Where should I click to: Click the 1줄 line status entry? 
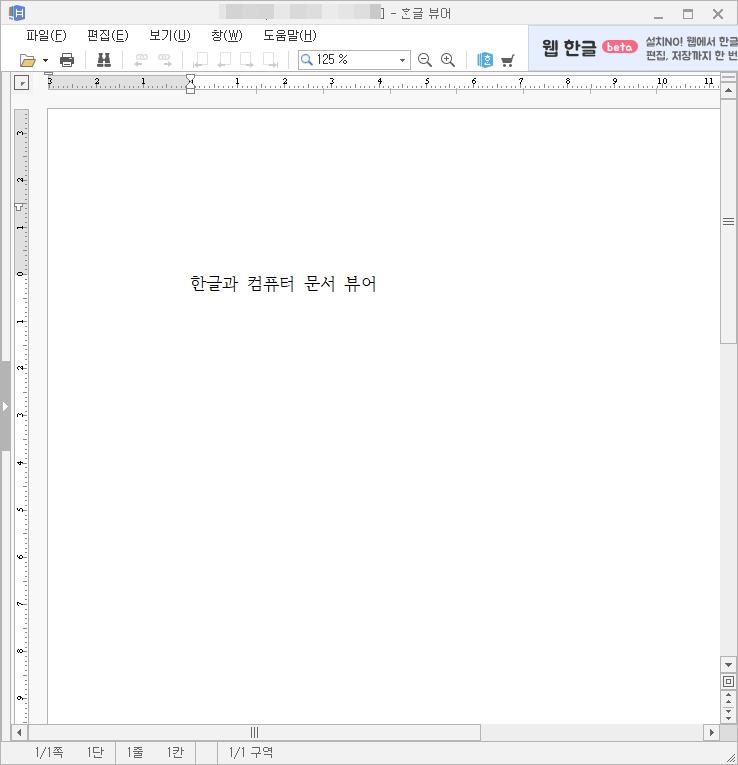(x=135, y=752)
